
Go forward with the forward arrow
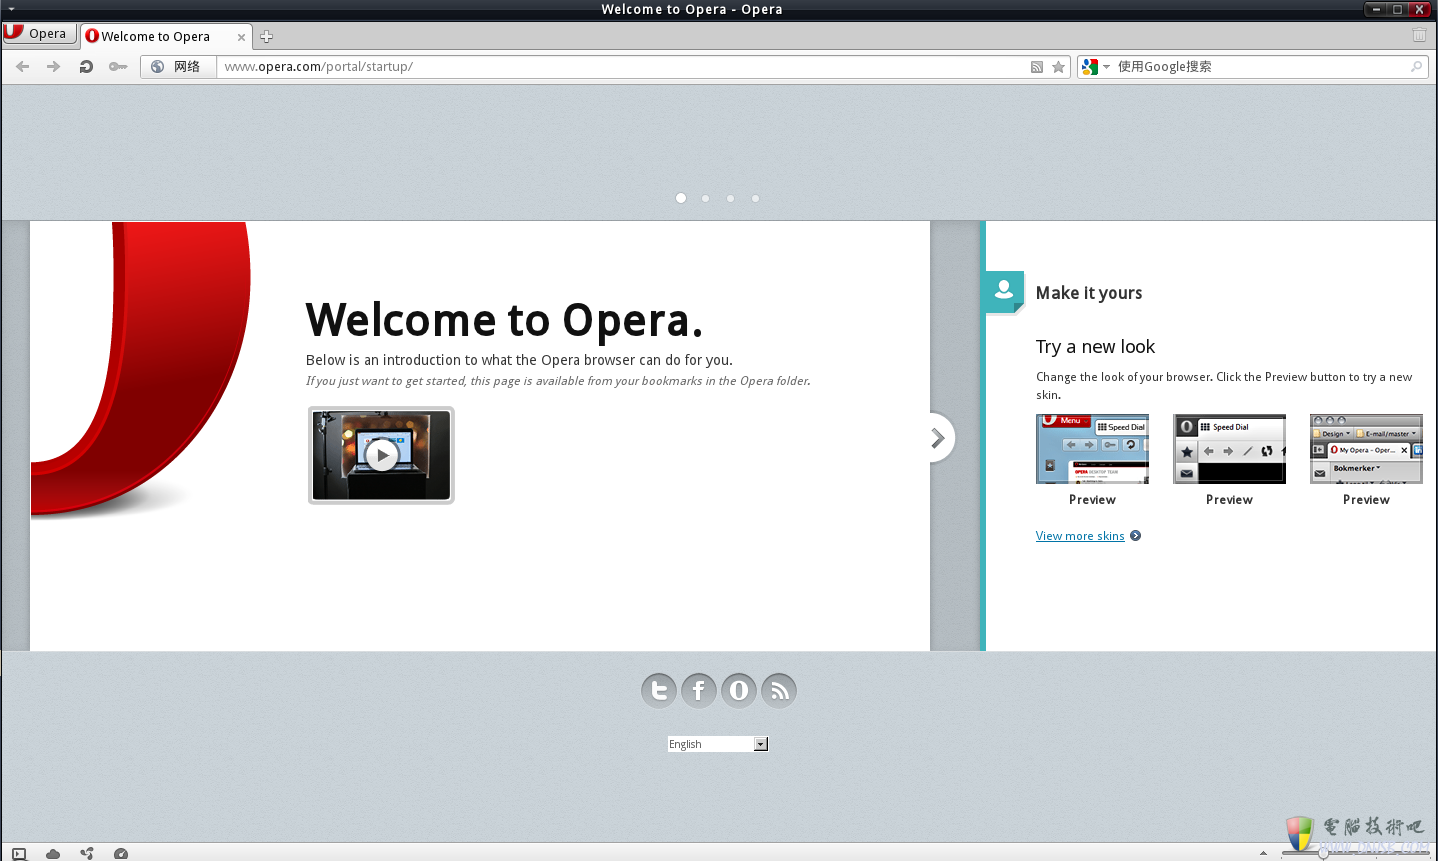point(54,66)
